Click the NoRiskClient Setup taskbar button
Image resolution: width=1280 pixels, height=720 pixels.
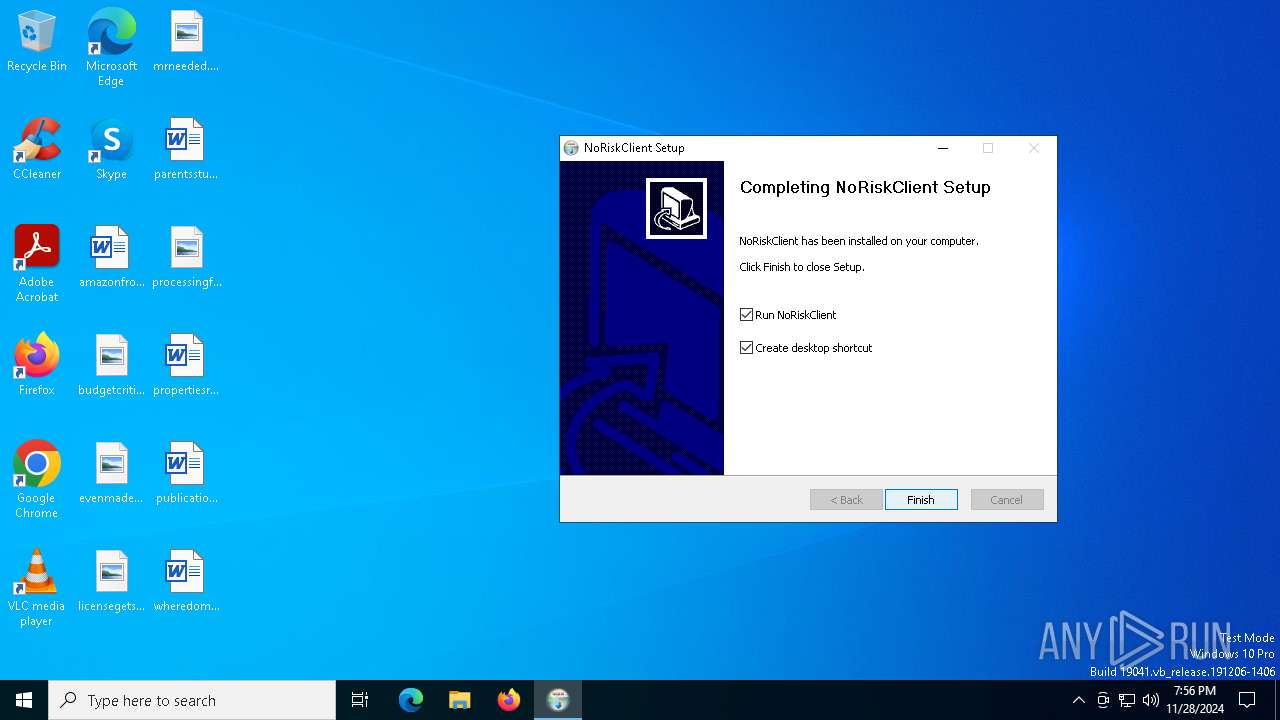coord(558,700)
